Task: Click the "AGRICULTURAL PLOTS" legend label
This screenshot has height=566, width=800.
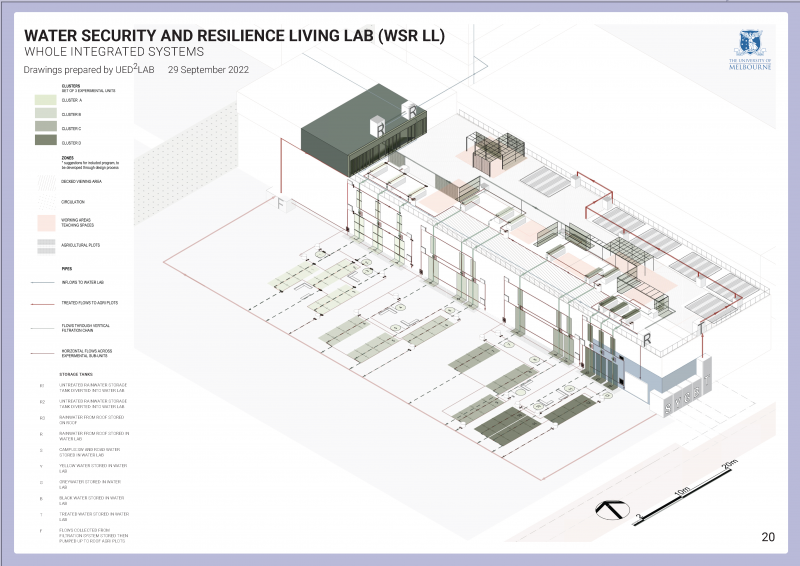Action: coord(81,245)
